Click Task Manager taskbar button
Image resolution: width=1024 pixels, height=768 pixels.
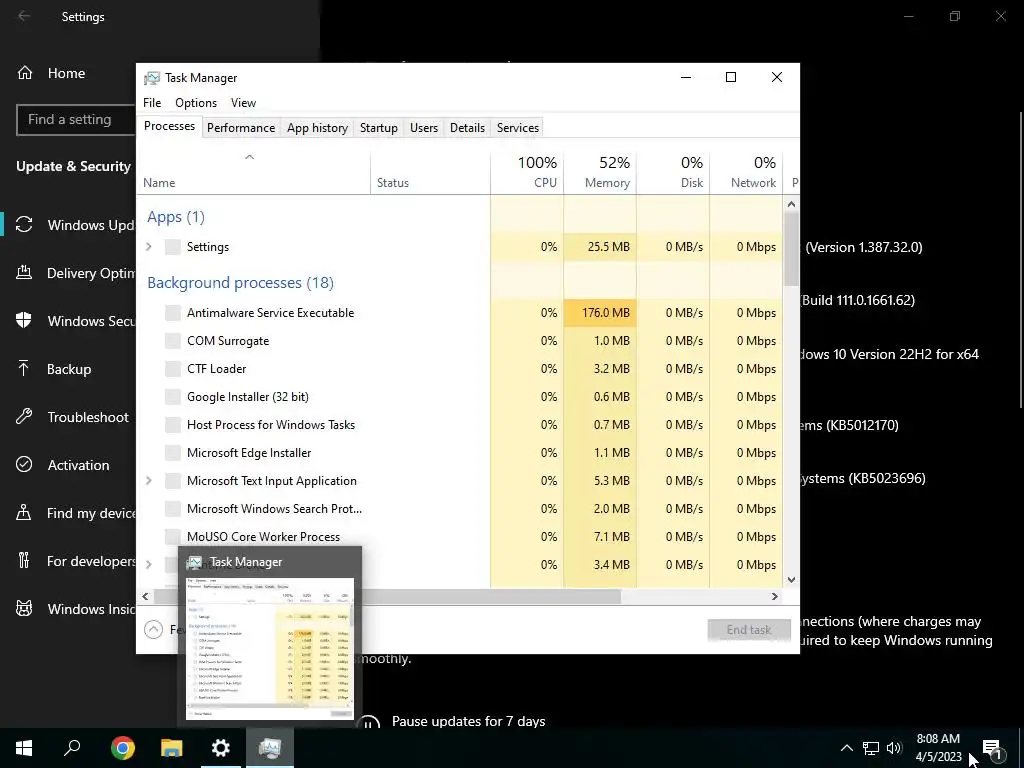pyautogui.click(x=270, y=748)
